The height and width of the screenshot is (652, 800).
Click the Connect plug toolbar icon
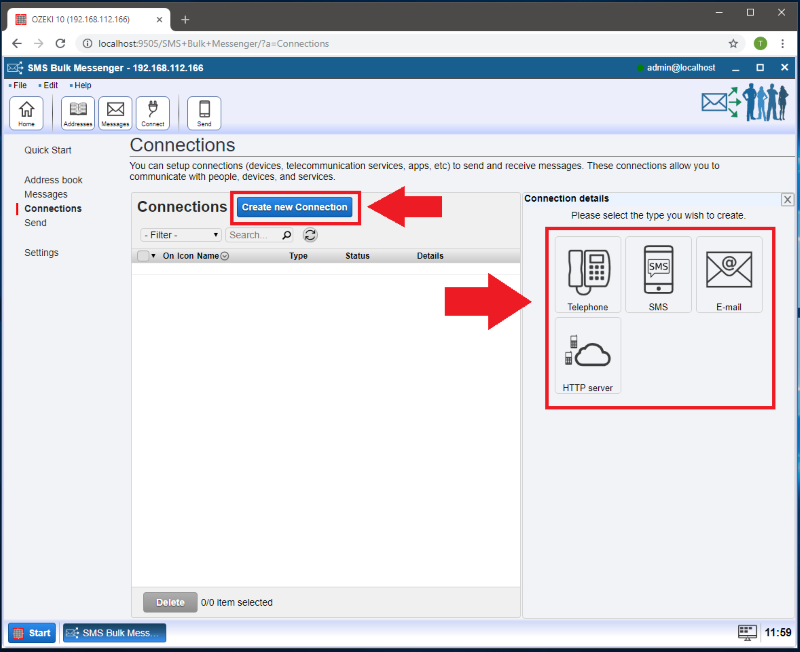(x=153, y=113)
